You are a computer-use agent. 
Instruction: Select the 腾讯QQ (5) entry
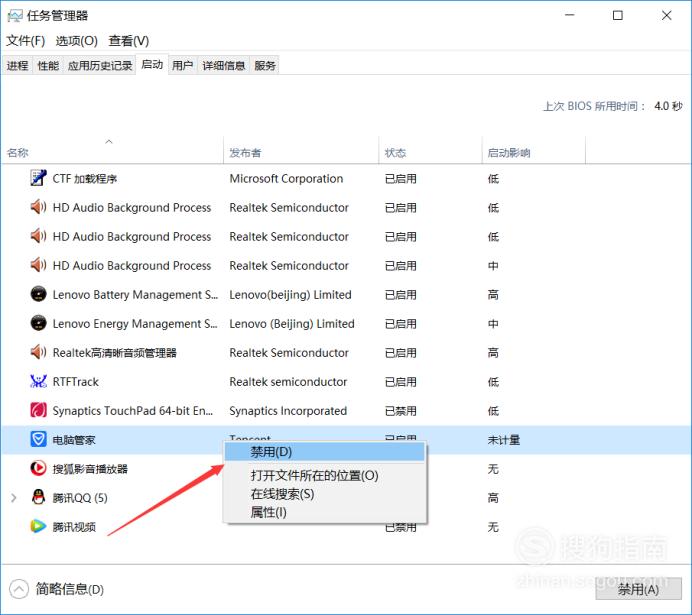point(80,498)
